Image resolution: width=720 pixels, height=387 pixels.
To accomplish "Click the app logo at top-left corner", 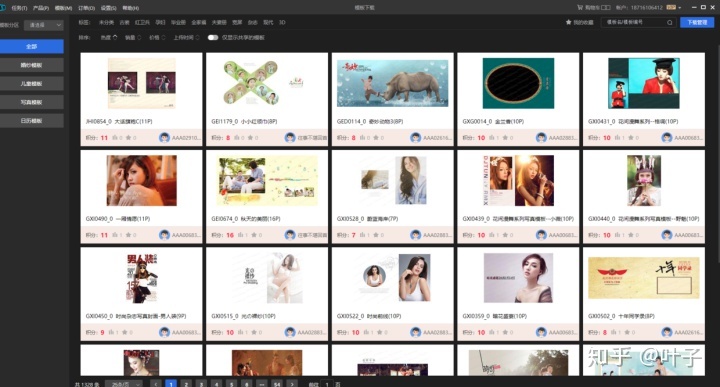I will pos(2,8).
